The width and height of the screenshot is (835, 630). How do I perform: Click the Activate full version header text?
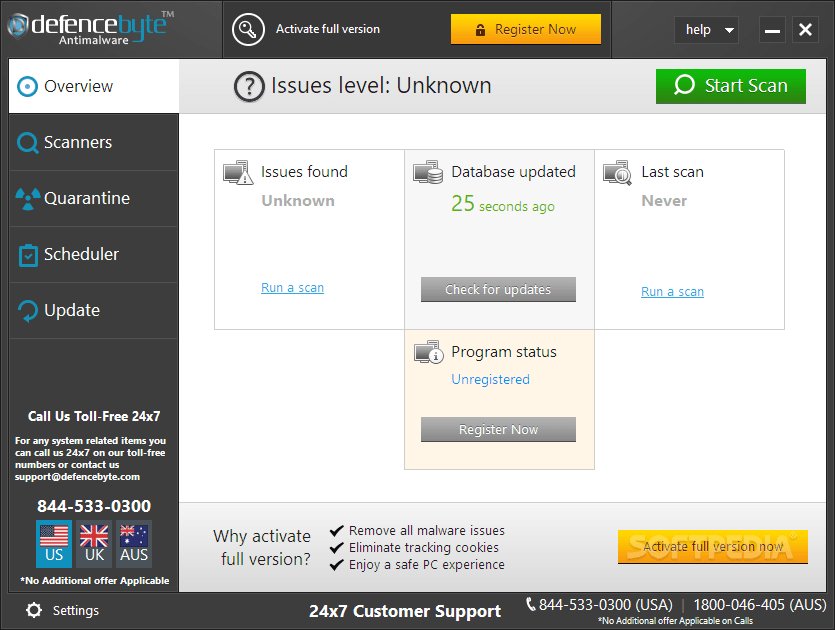coord(328,29)
